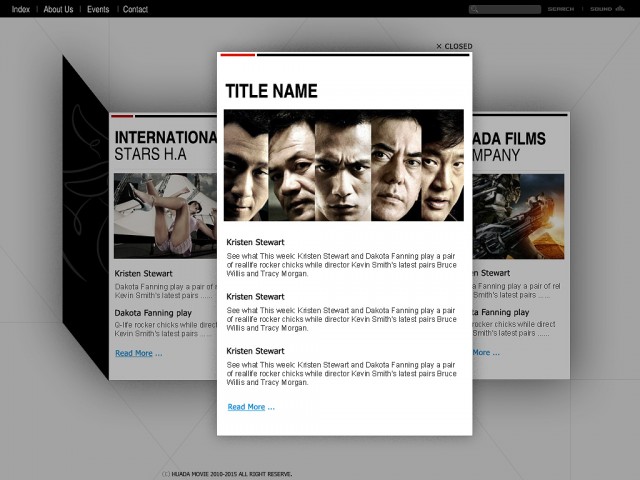
Task: Open the Events menu item
Action: (x=98, y=9)
